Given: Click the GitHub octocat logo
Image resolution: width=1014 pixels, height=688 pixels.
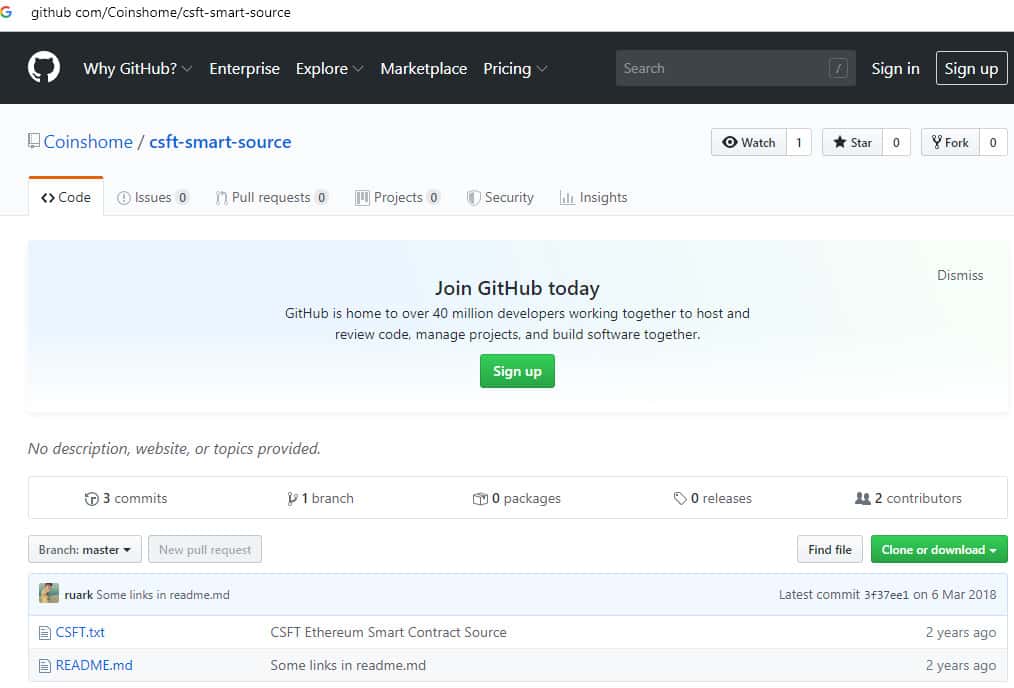Looking at the screenshot, I should coord(44,68).
